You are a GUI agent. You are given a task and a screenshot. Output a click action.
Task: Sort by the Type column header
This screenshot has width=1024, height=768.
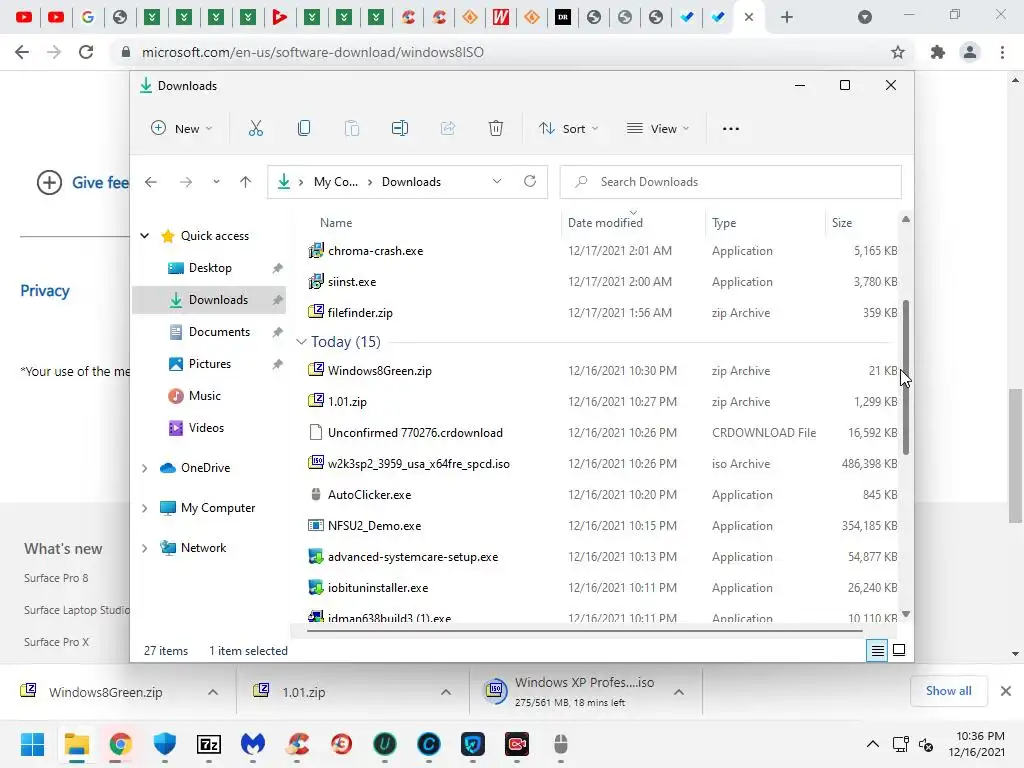coord(724,223)
